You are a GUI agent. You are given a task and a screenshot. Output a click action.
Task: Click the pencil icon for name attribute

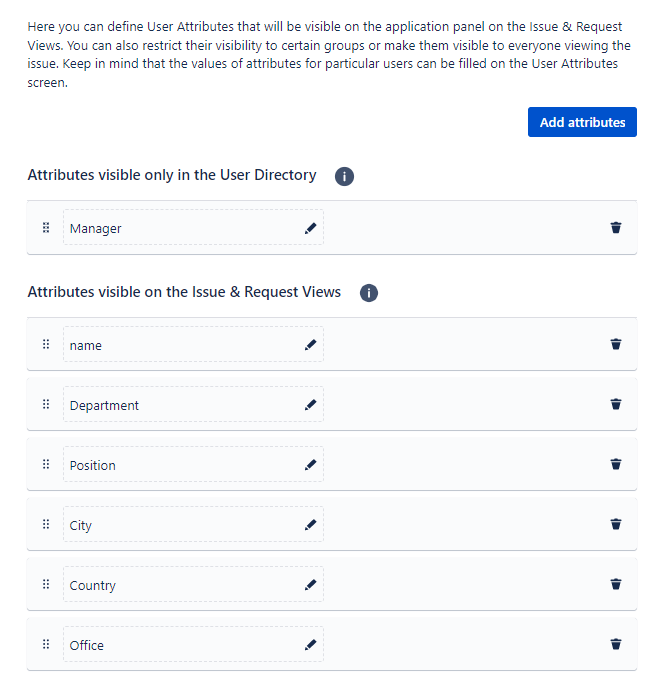point(310,345)
